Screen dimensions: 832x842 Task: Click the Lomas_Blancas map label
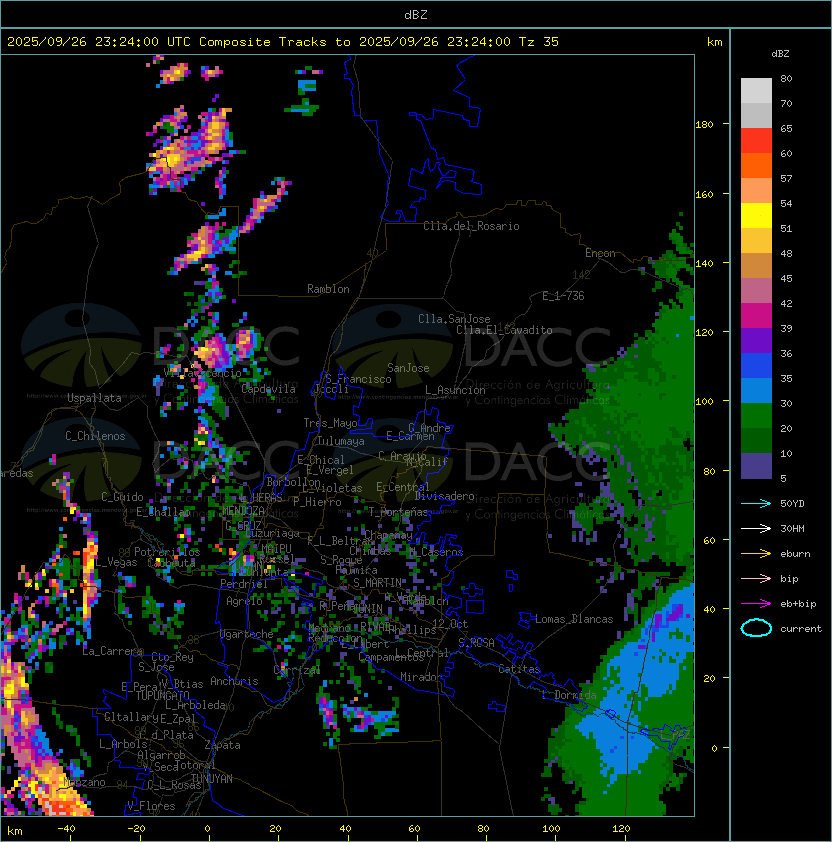point(574,619)
